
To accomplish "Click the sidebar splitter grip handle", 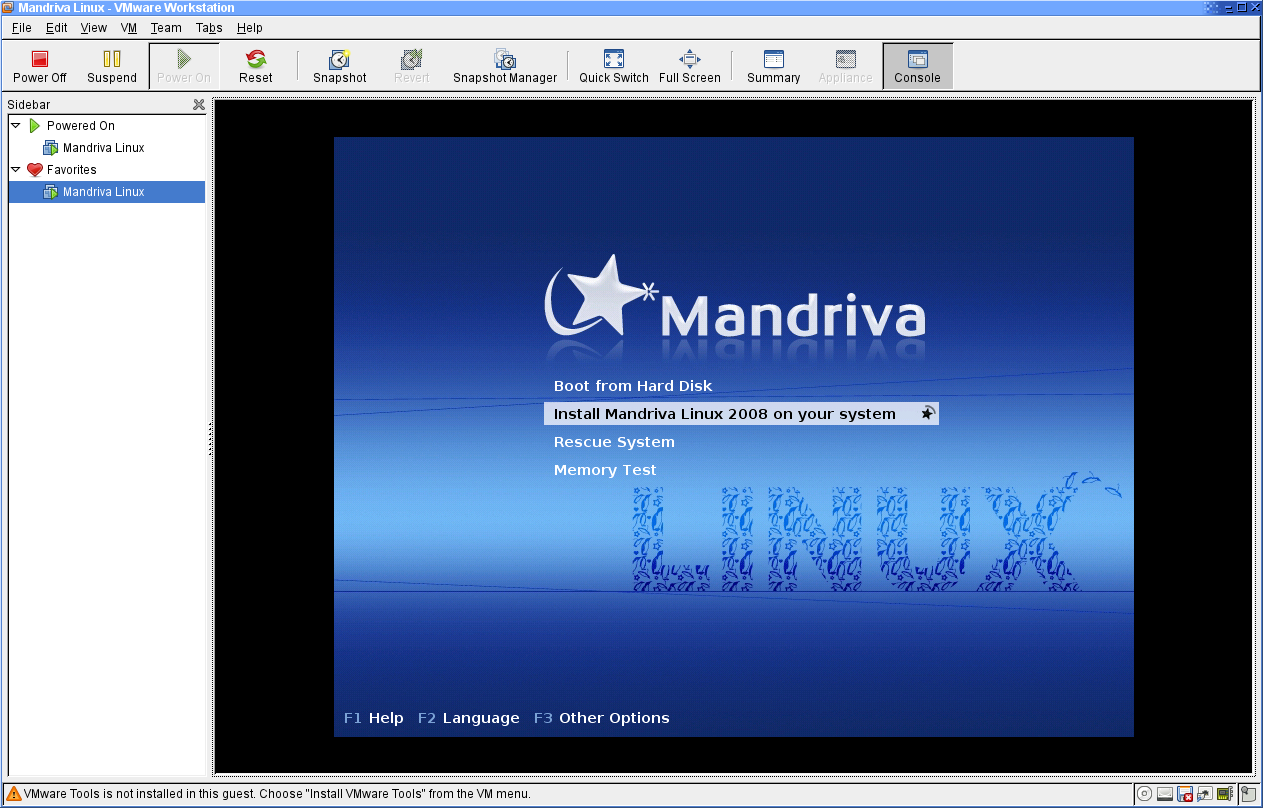I will coord(210,439).
